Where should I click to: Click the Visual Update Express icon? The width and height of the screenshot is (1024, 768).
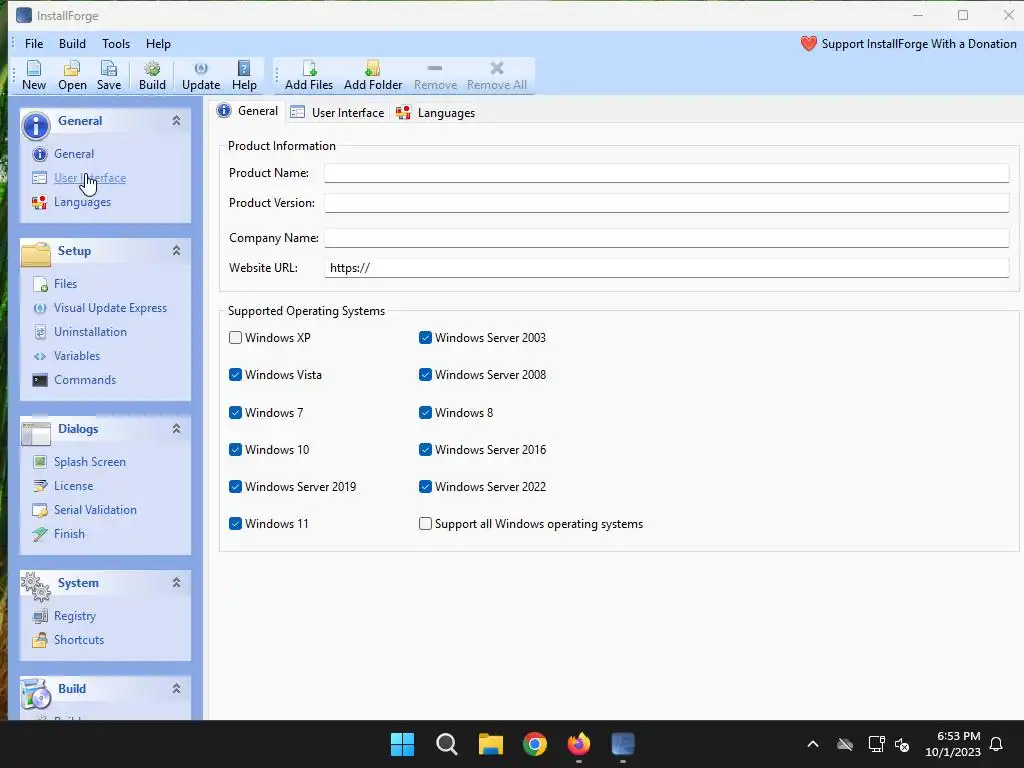(40, 308)
